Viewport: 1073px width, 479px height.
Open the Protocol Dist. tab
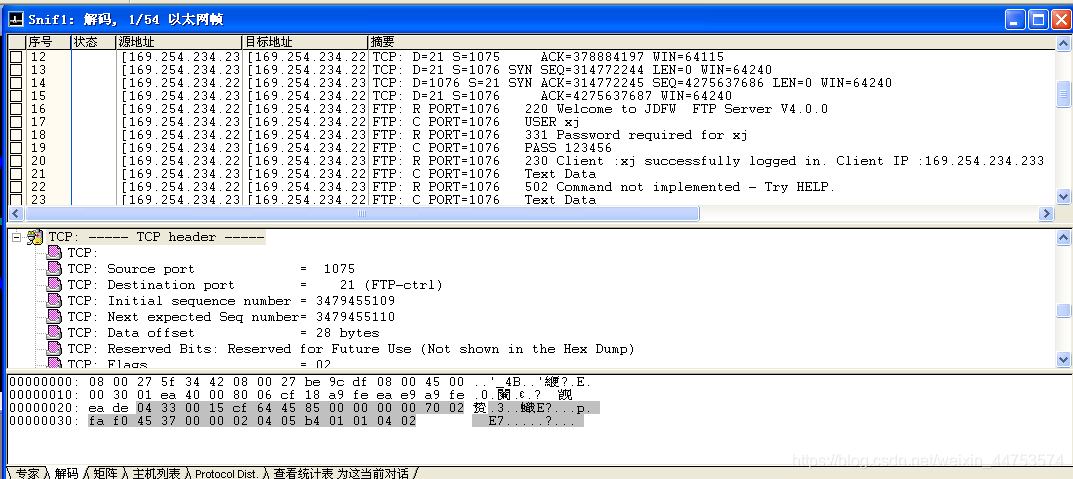pyautogui.click(x=226, y=473)
